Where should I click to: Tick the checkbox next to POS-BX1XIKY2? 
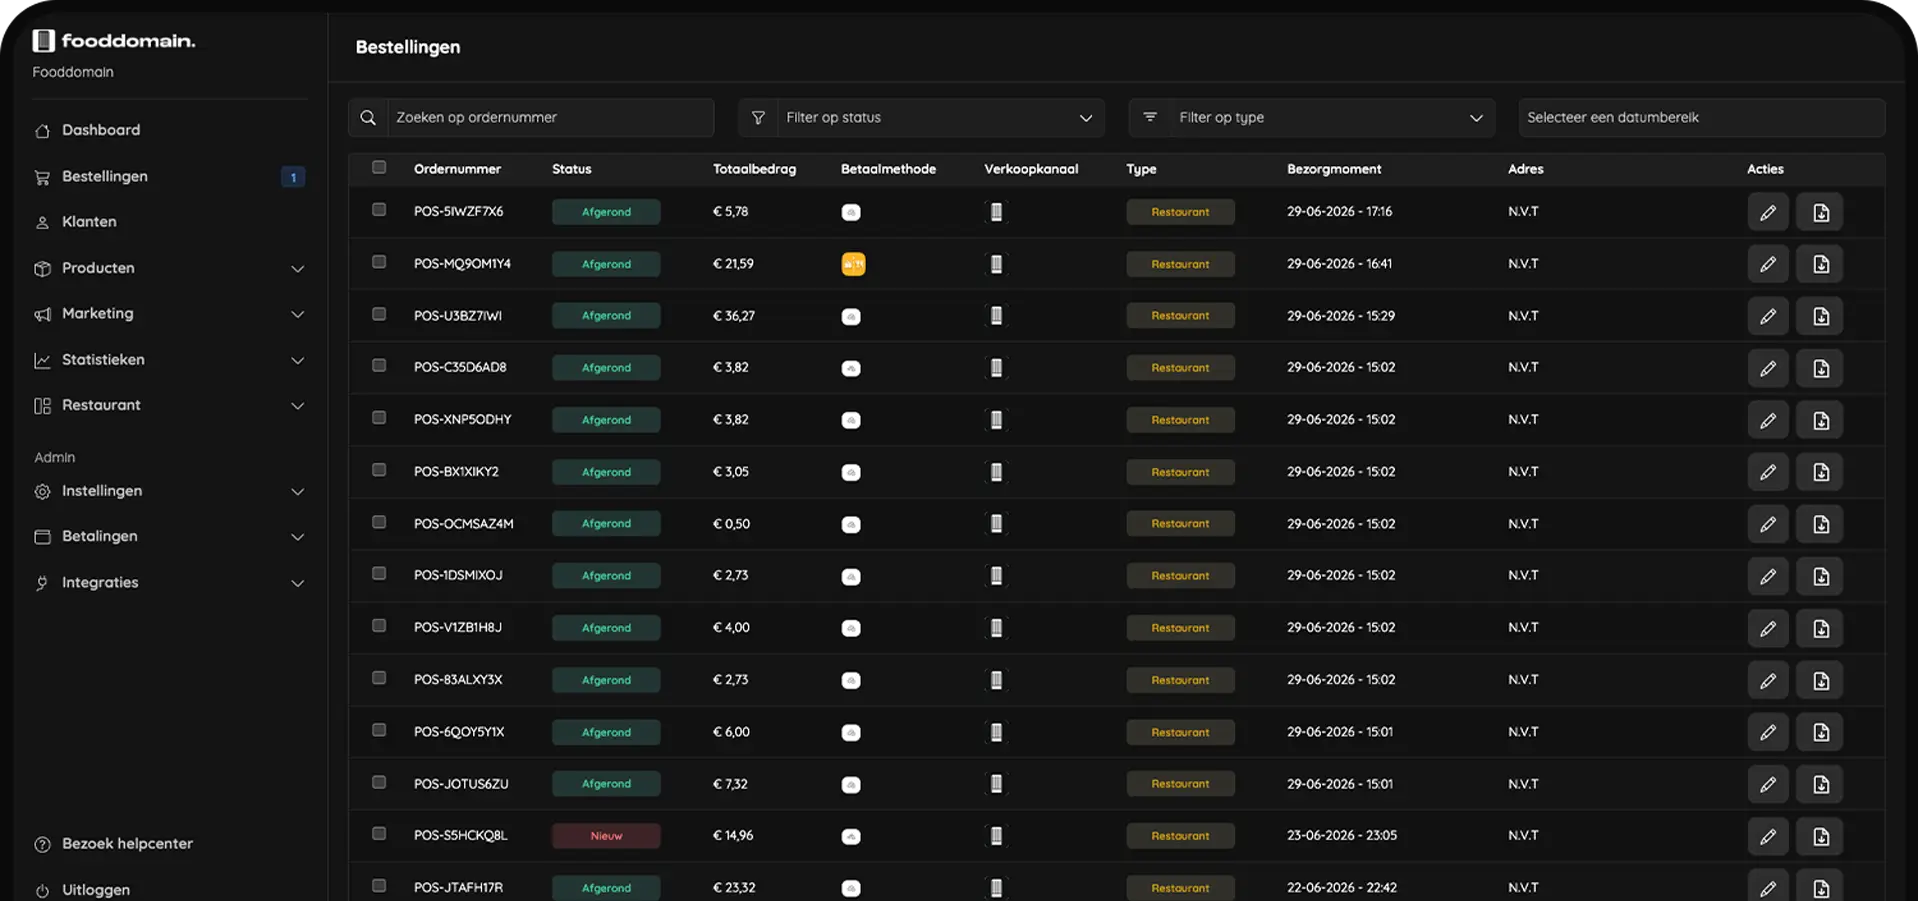379,470
